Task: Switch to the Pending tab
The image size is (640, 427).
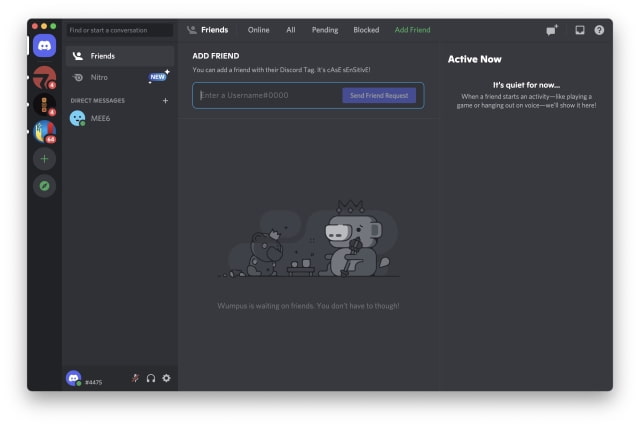Action: 325,30
